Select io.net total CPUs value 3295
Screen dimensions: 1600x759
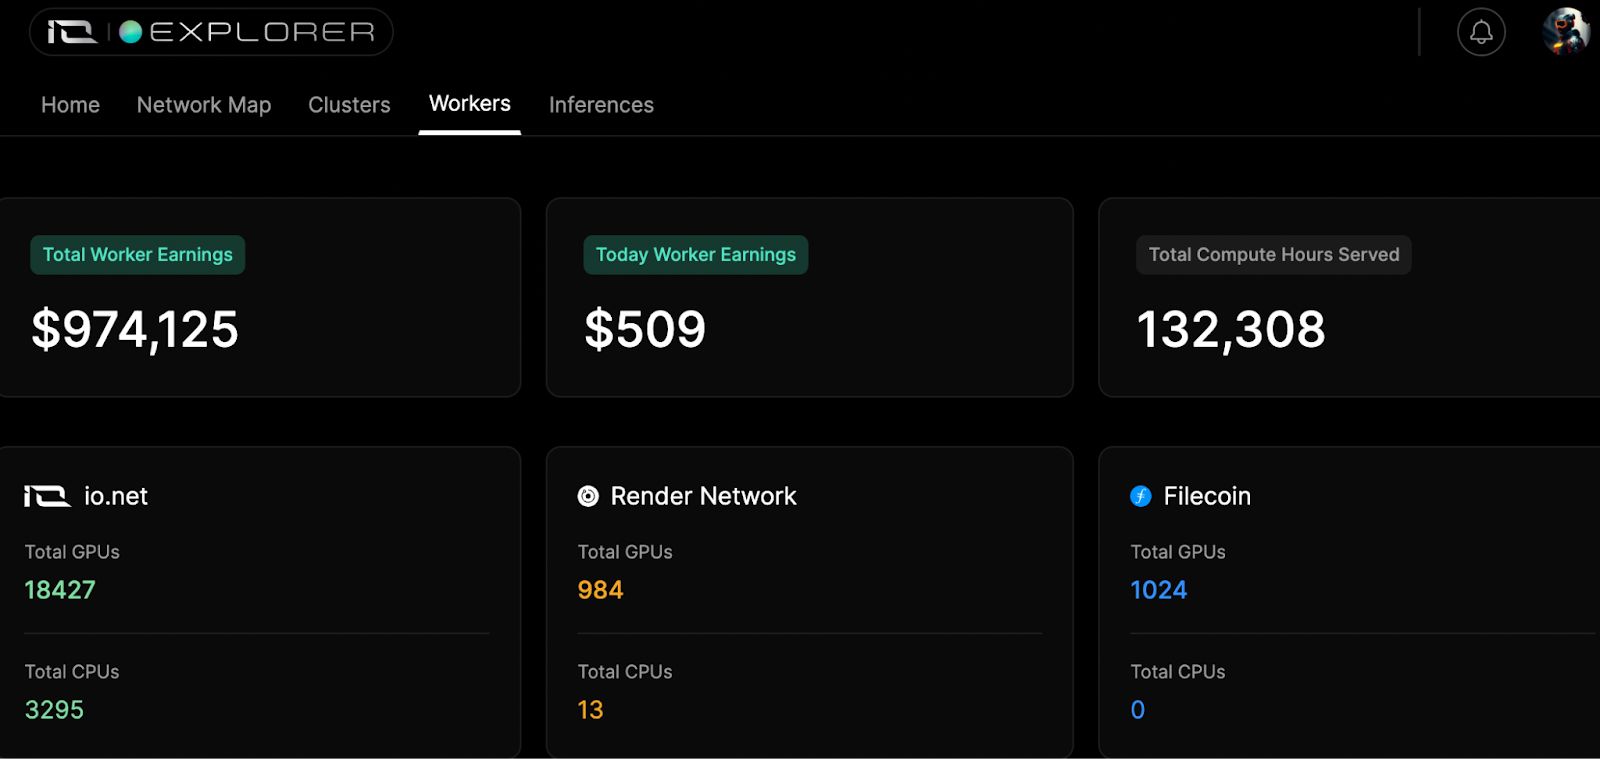(54, 710)
